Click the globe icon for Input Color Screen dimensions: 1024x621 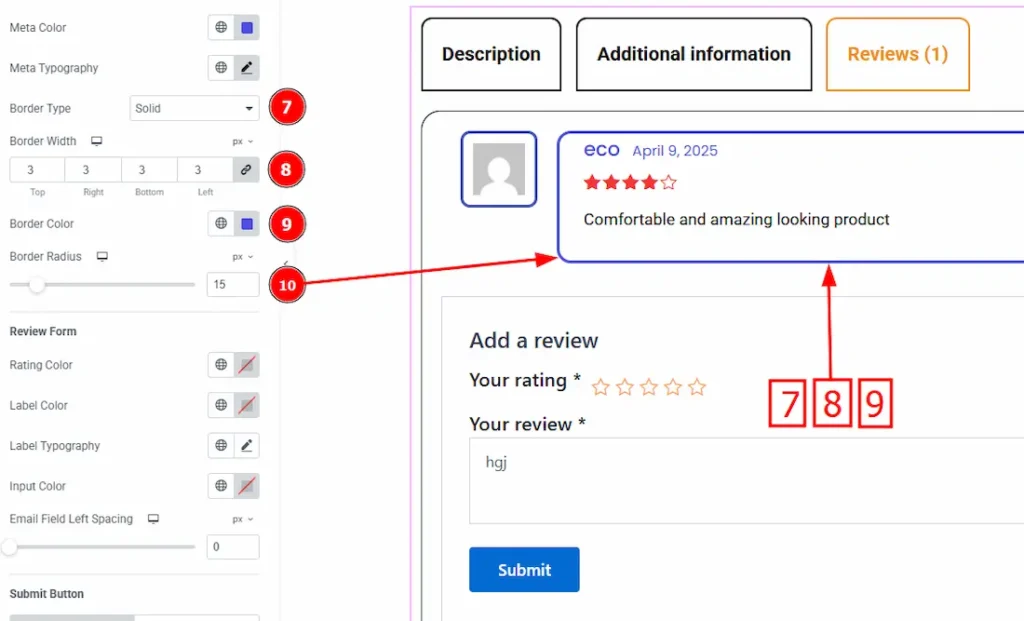tap(221, 486)
